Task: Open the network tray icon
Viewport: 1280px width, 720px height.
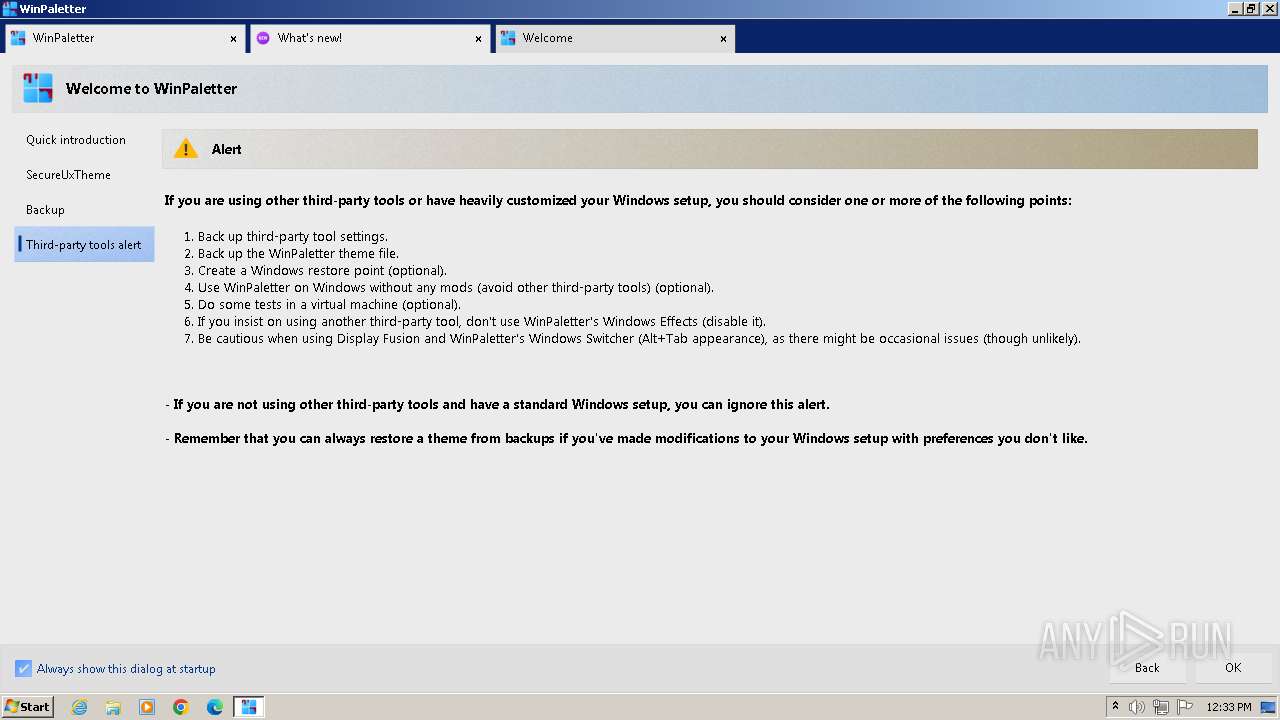Action: click(x=1161, y=707)
